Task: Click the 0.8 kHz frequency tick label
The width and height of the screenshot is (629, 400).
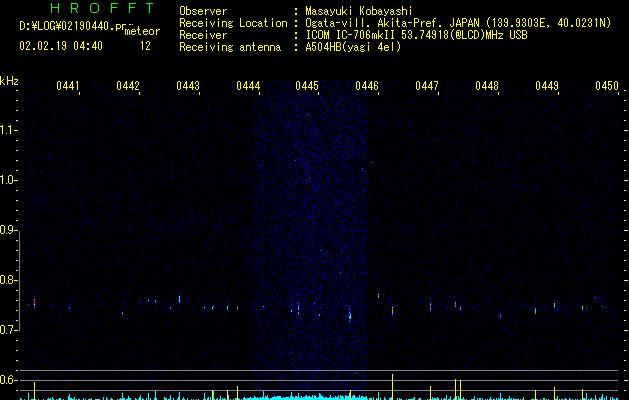Action: tap(8, 280)
